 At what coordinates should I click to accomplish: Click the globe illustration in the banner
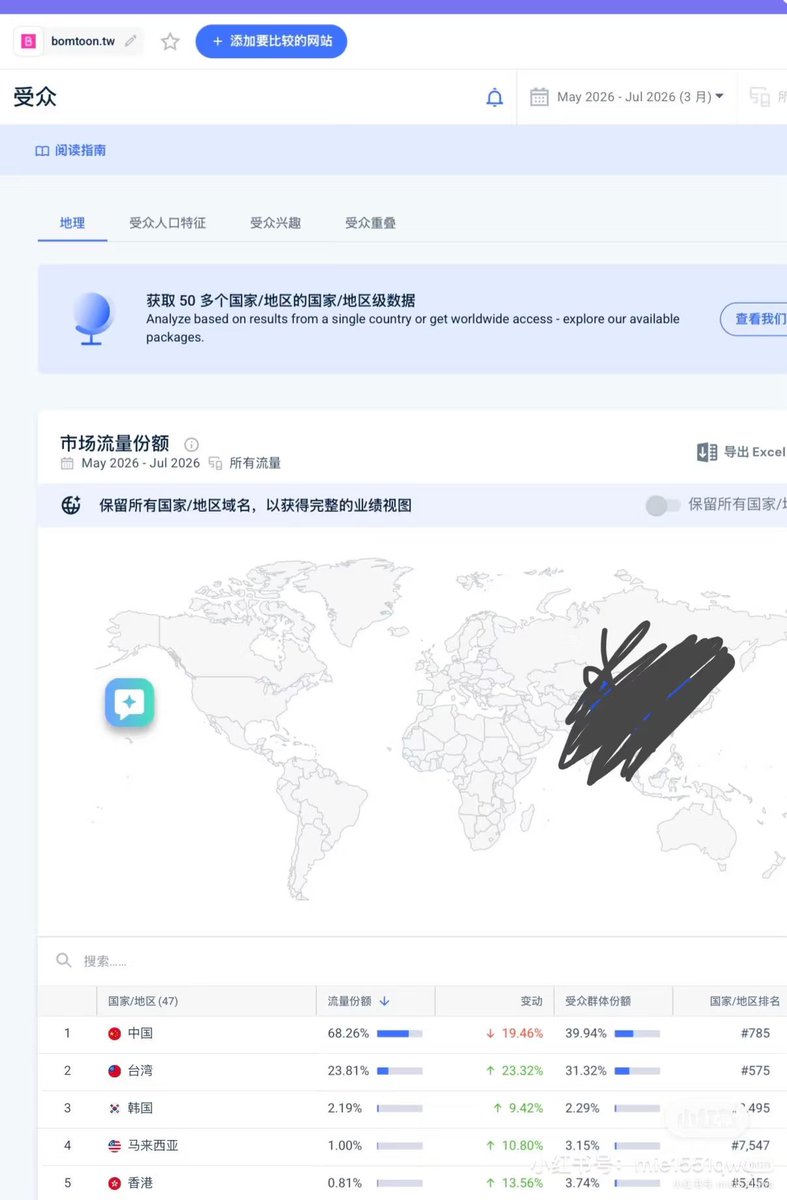[x=91, y=318]
